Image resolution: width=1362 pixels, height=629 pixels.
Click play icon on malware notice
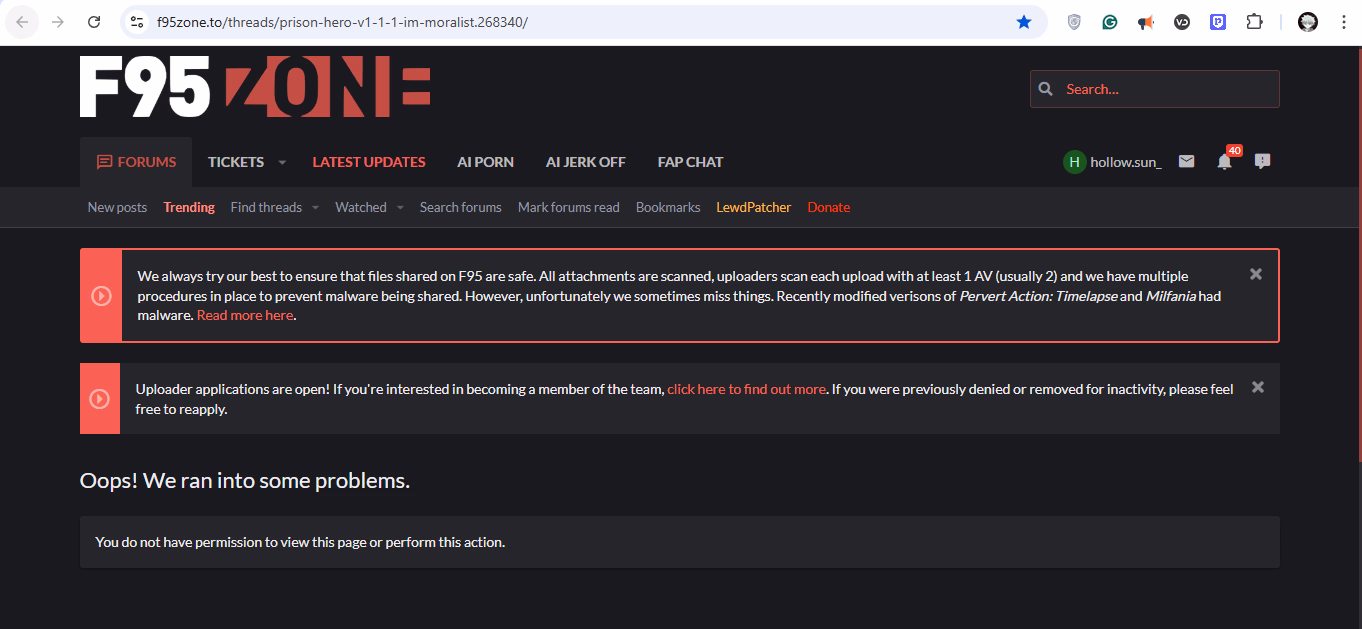[101, 296]
